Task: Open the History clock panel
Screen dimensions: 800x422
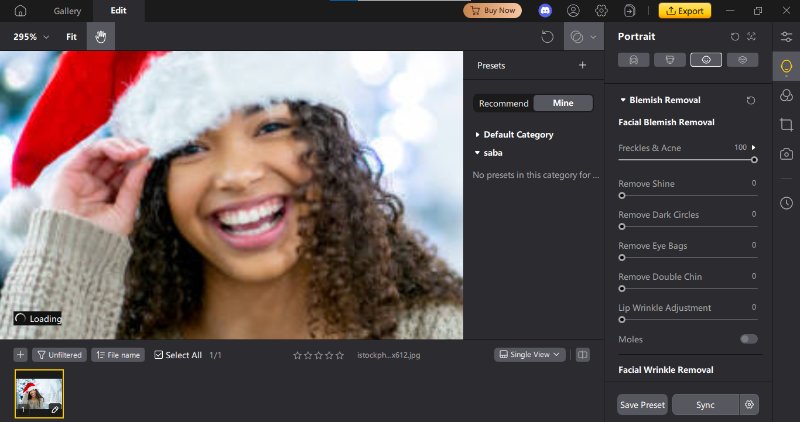Action: click(786, 203)
